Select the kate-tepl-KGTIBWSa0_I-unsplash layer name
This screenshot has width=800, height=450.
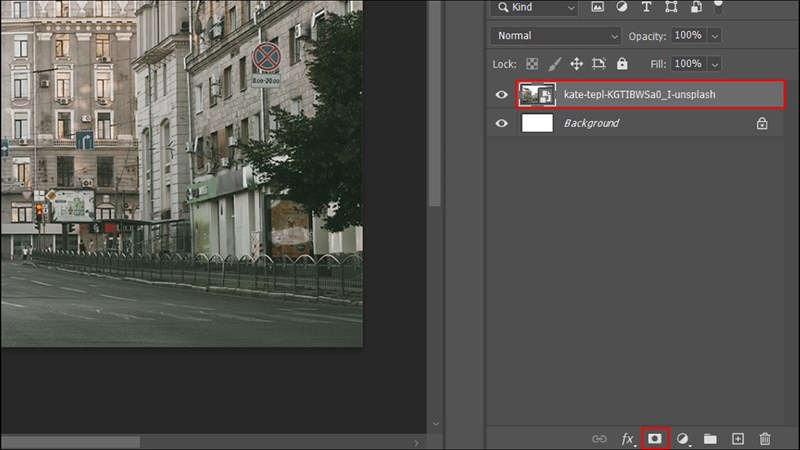coord(639,94)
